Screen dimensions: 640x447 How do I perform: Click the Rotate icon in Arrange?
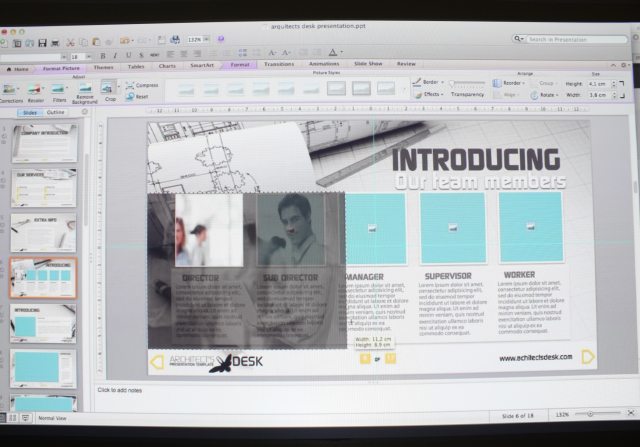[534, 96]
